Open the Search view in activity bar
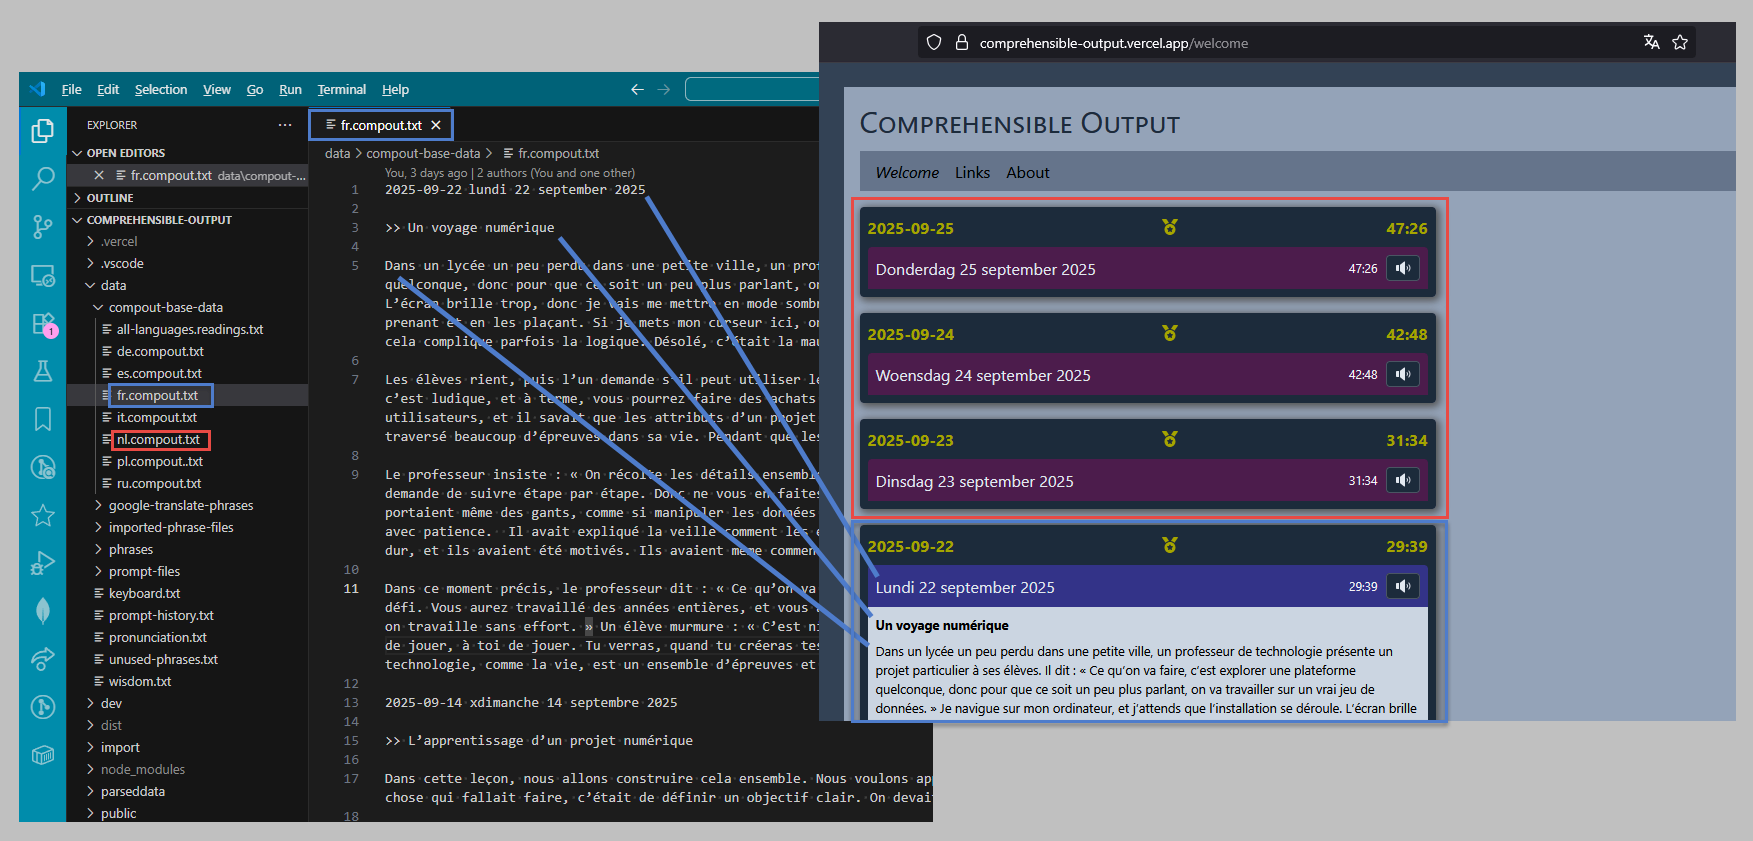 coord(42,179)
